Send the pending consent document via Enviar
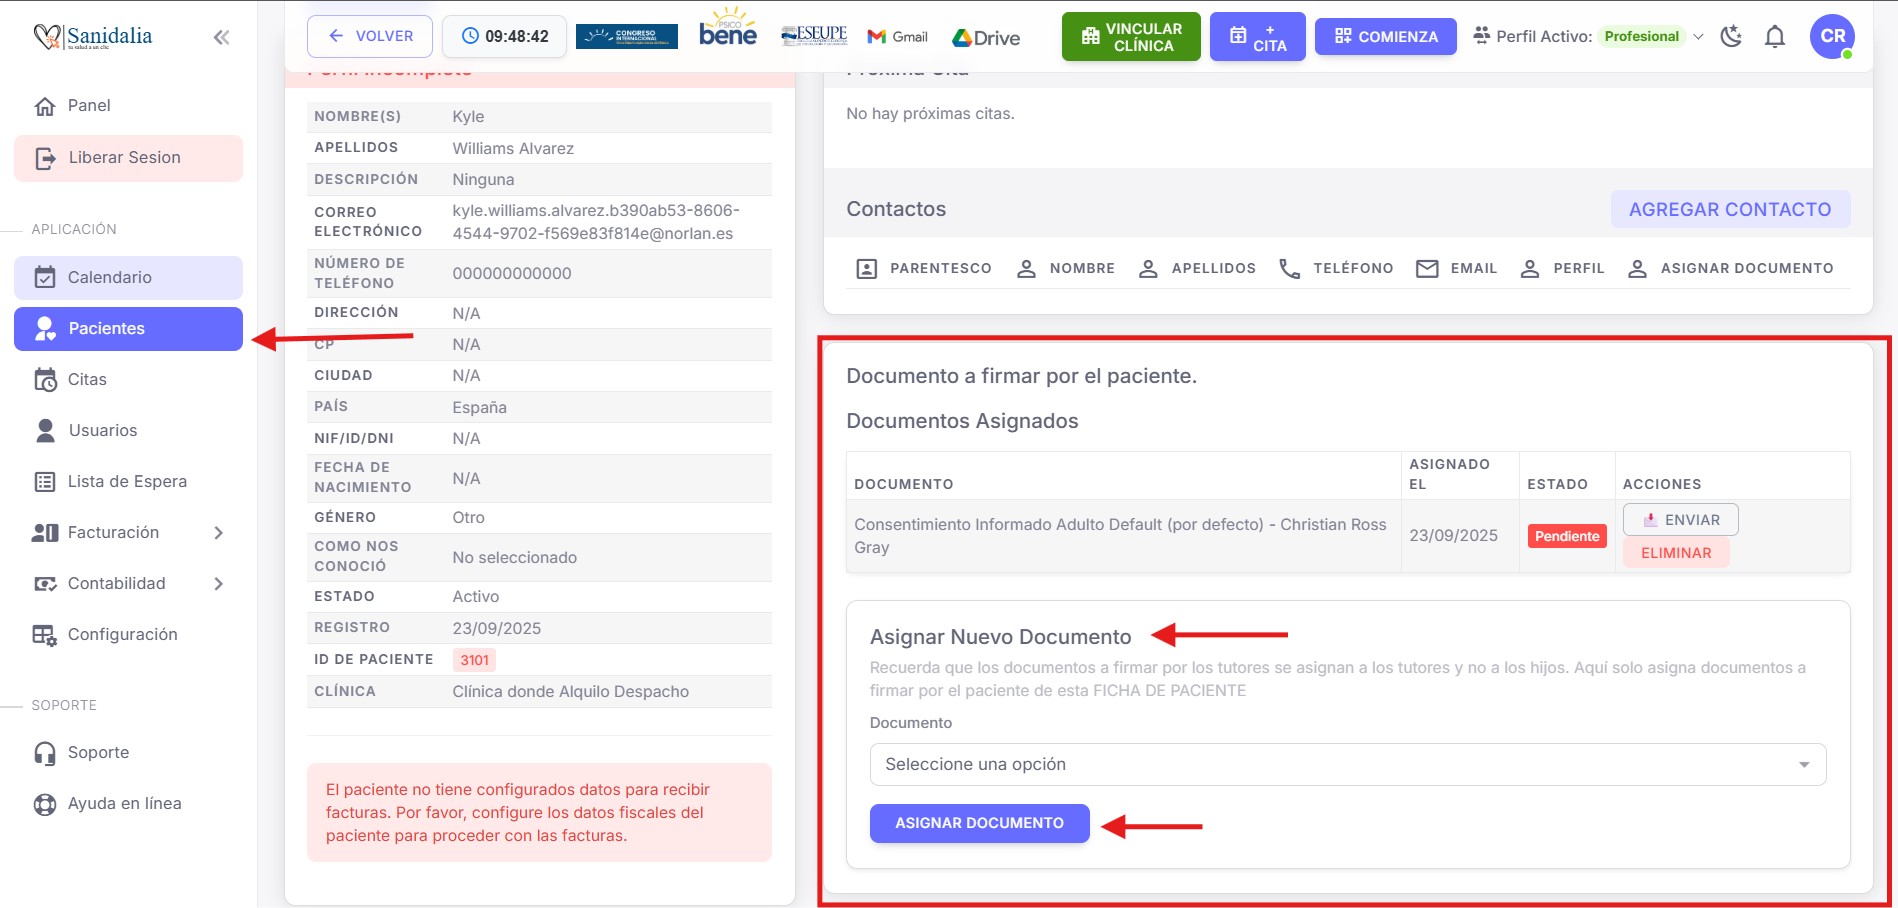The image size is (1898, 908). tap(1680, 520)
